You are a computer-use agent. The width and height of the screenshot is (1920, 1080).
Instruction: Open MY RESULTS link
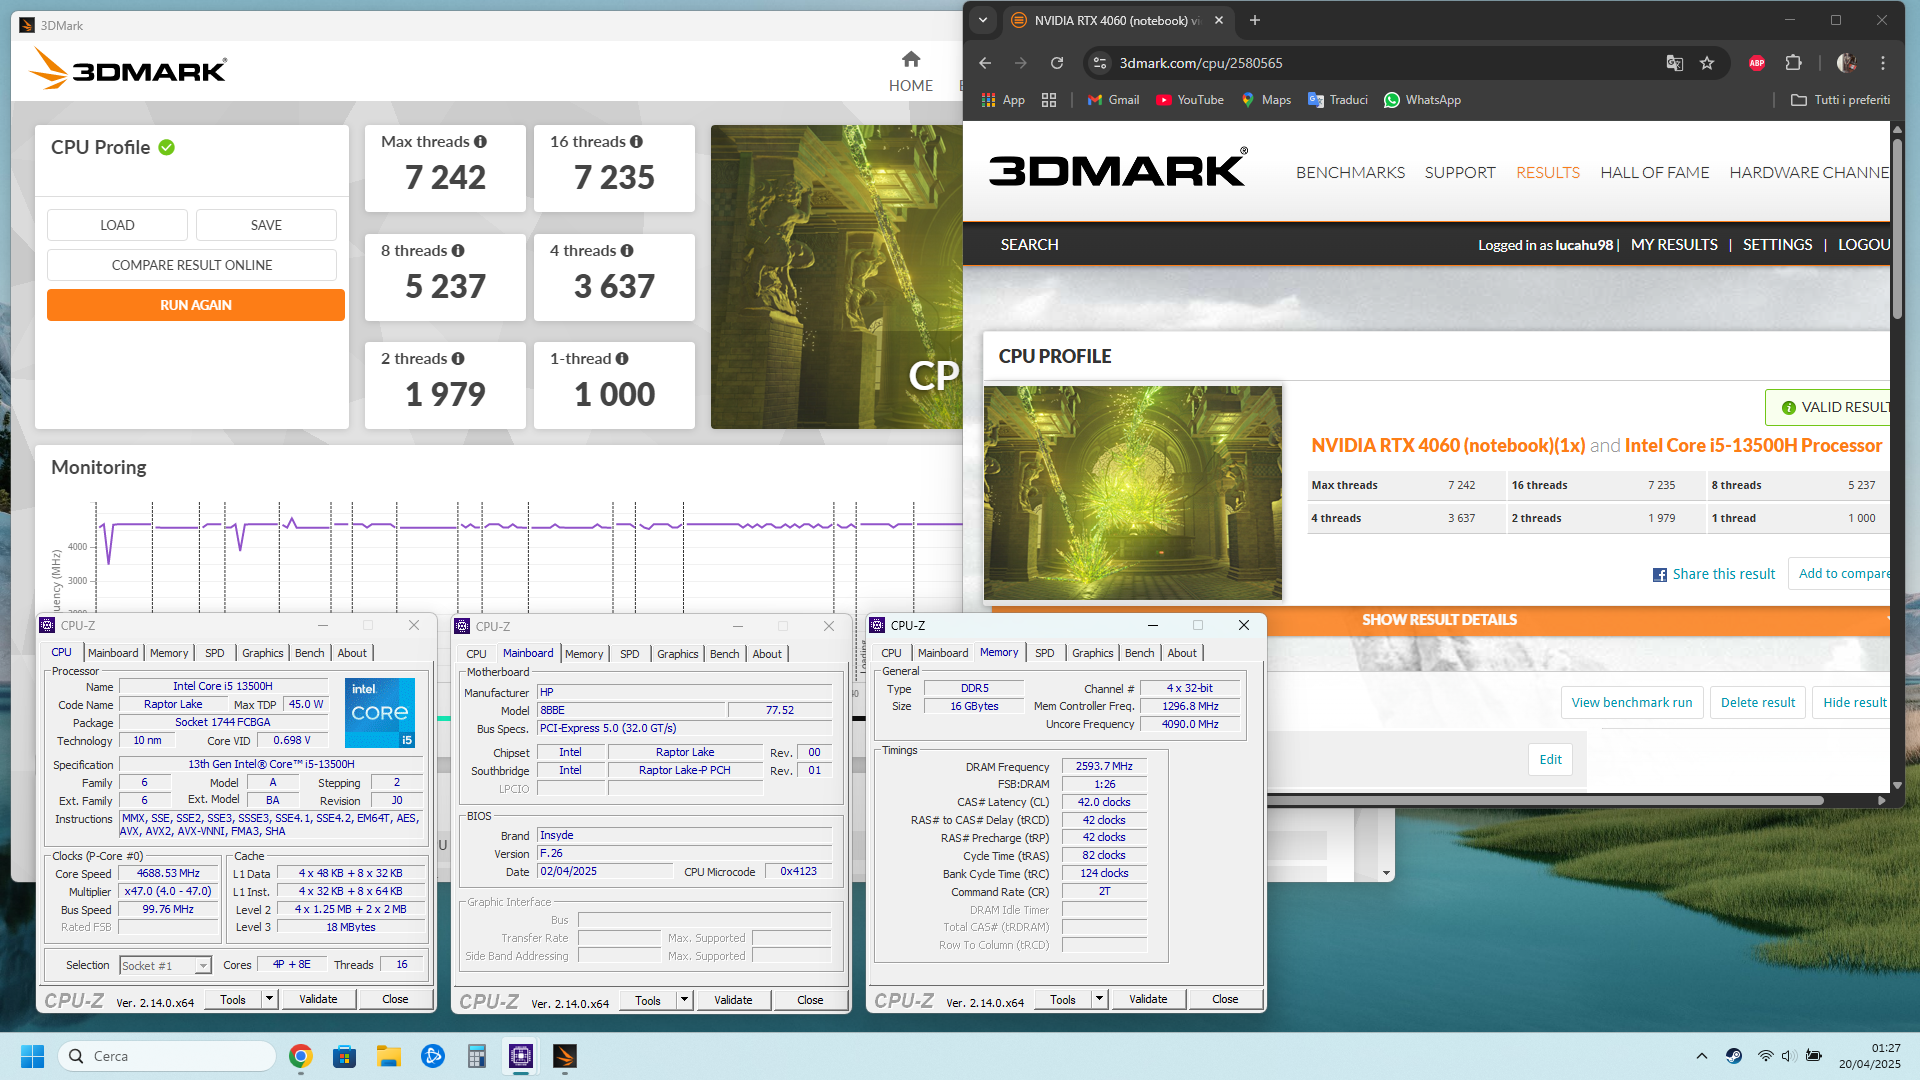pyautogui.click(x=1674, y=245)
